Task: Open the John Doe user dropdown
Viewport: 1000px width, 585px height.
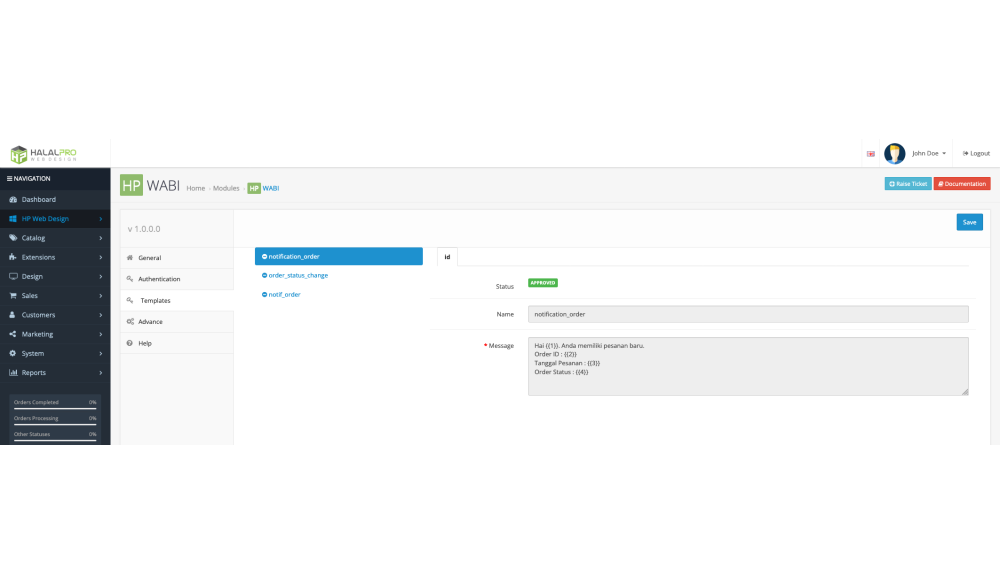Action: (928, 154)
